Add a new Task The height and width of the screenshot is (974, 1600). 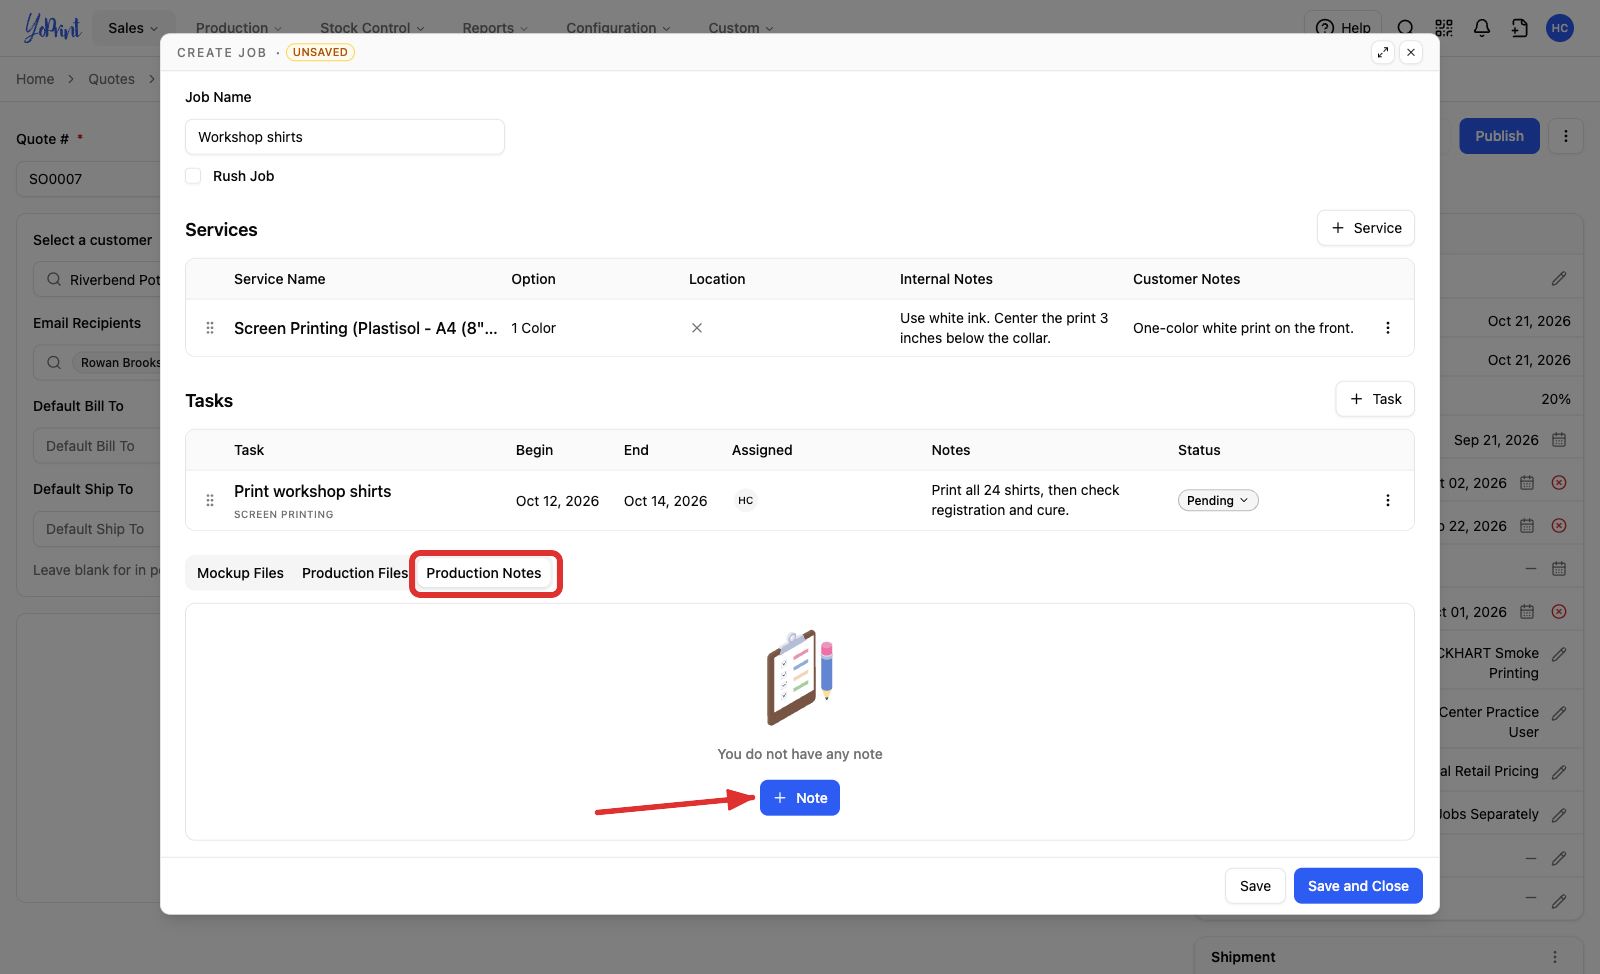click(1375, 399)
